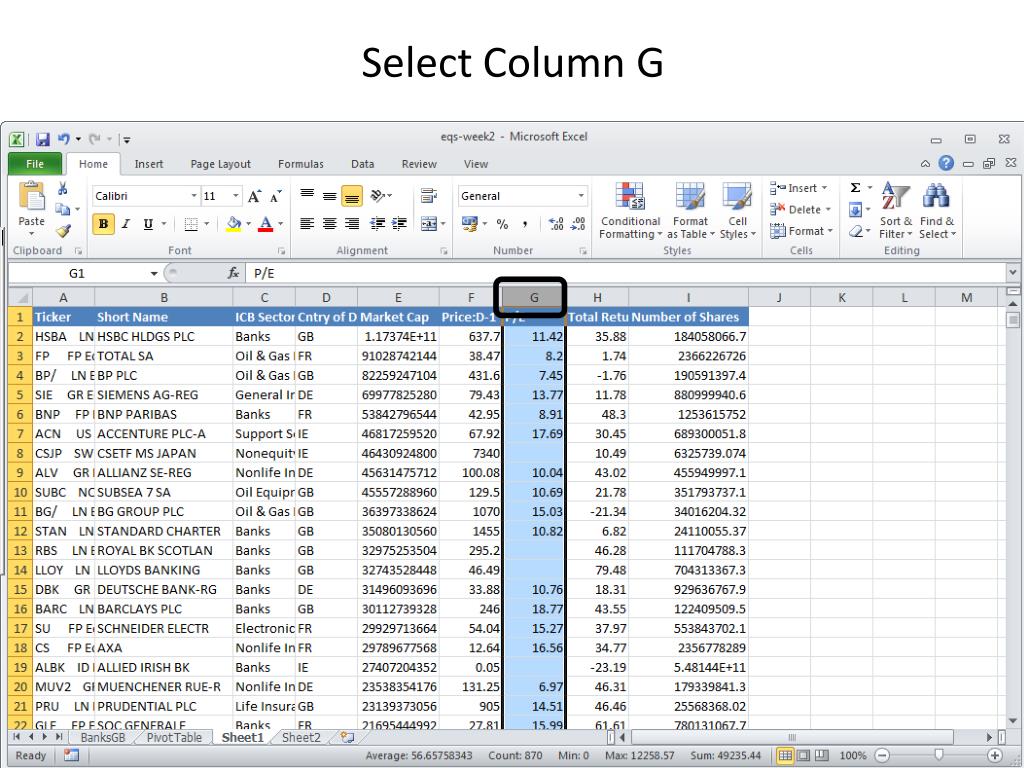
Task: Click the Save icon in quick access toolbar
Action: point(42,139)
